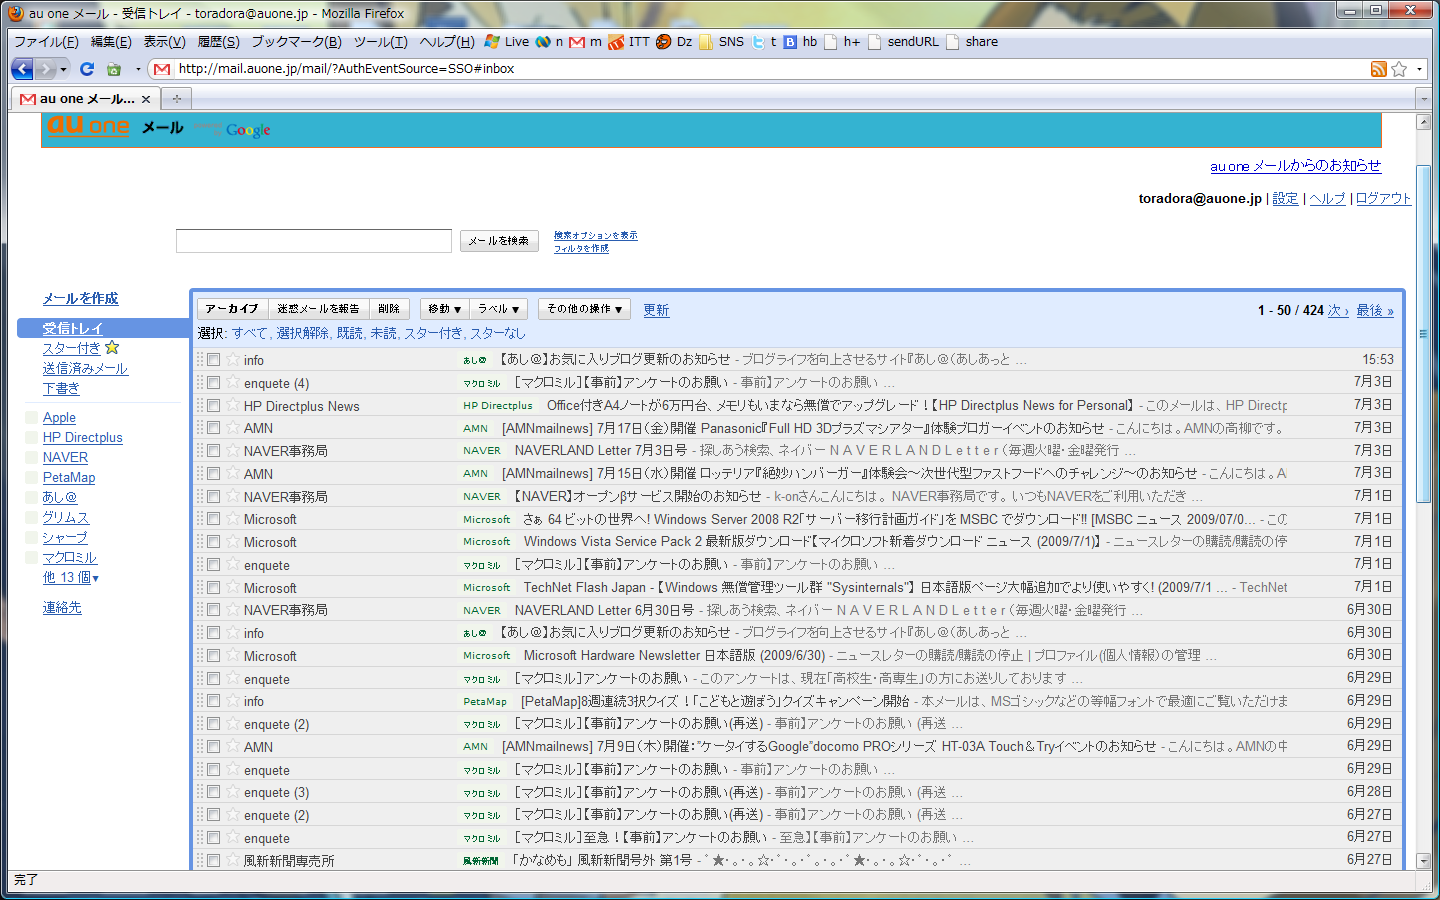Click the ログアウト link
The image size is (1440, 900).
pyautogui.click(x=1383, y=199)
